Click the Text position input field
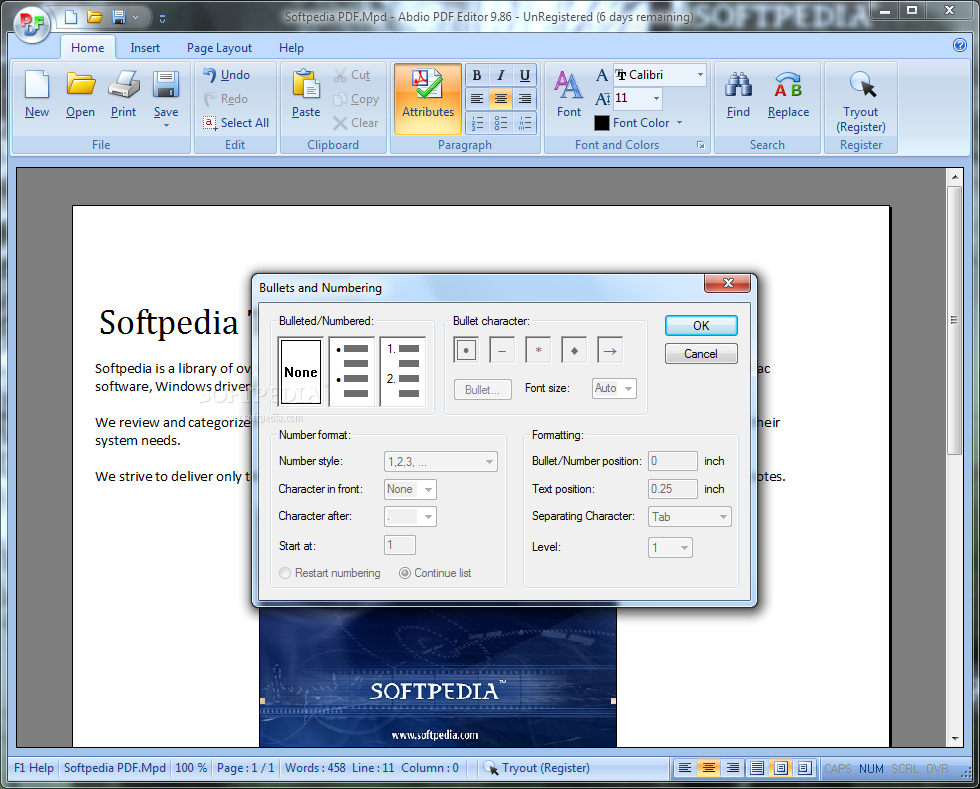 pos(672,489)
